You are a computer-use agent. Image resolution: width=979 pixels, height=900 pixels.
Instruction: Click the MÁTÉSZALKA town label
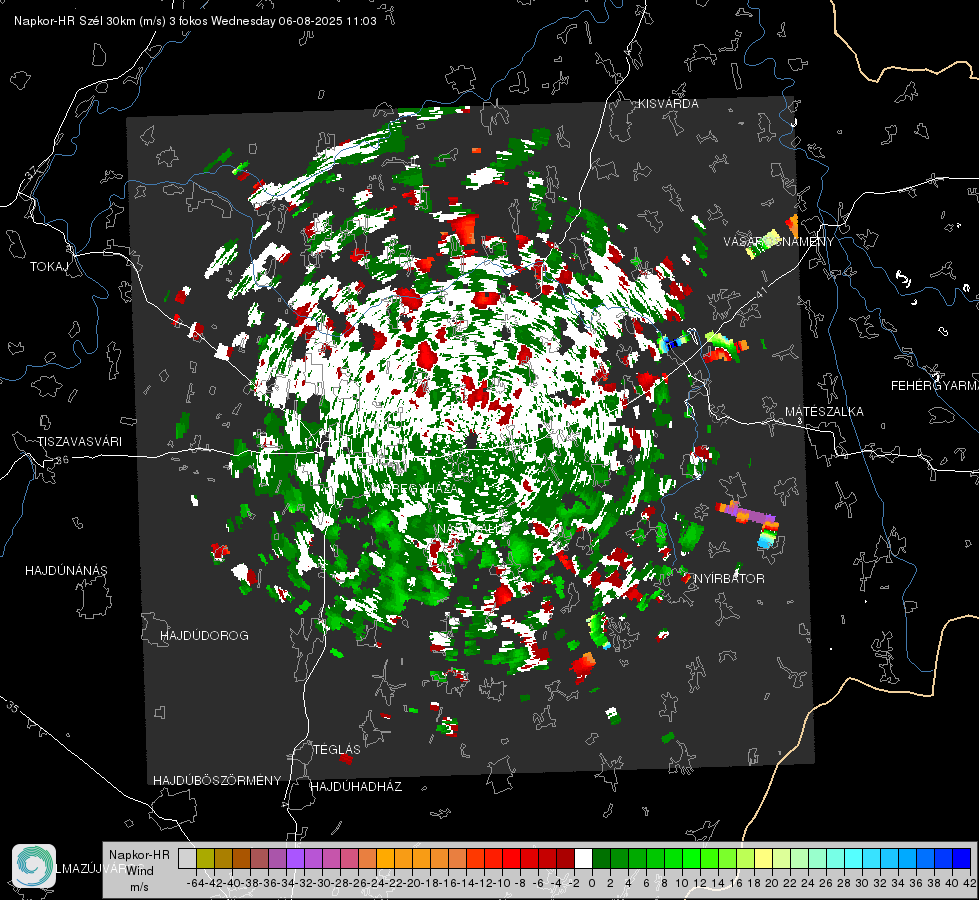coord(824,412)
